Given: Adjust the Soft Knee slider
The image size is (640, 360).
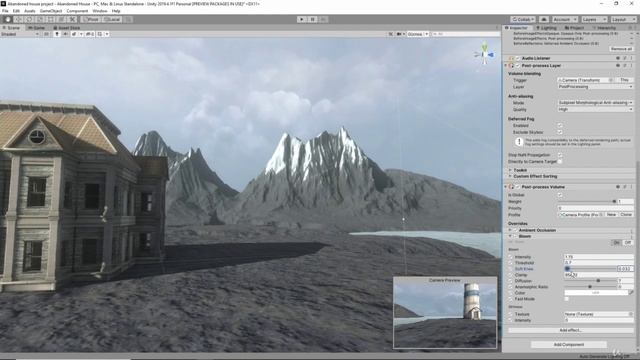Looking at the screenshot, I should [591, 269].
